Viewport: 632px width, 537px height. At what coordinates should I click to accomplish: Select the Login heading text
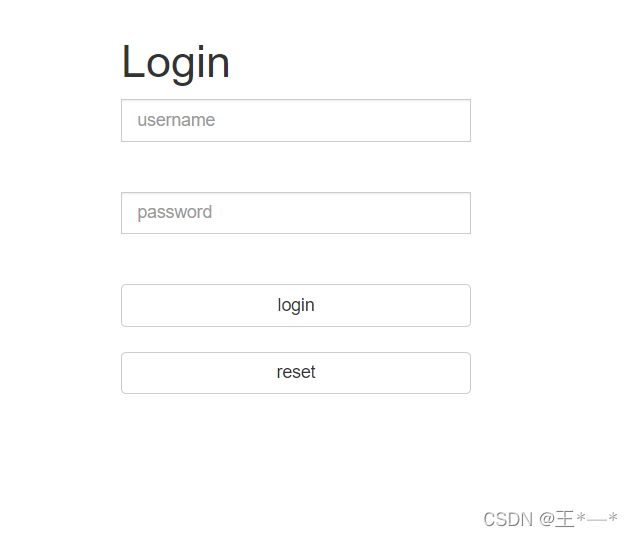point(176,63)
